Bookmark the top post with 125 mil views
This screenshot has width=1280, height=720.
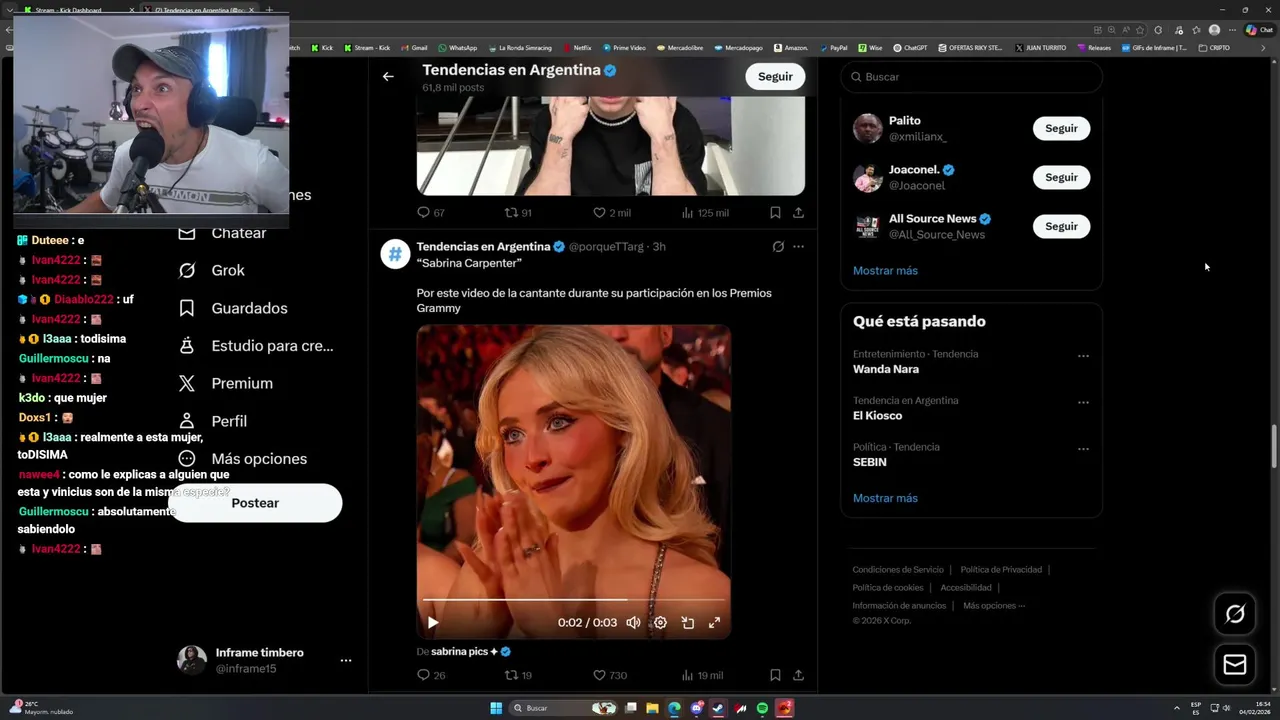click(x=775, y=212)
